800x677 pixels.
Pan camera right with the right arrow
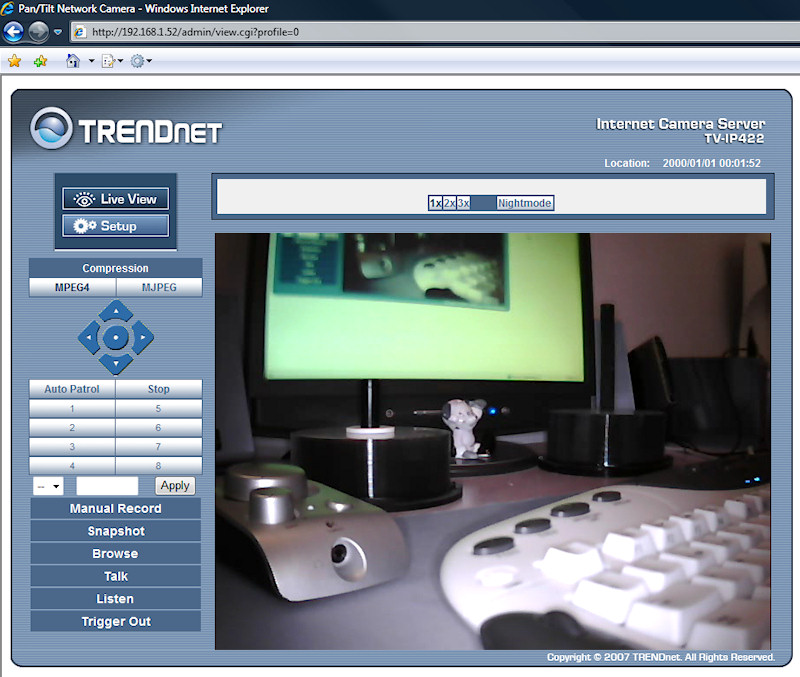tap(143, 338)
